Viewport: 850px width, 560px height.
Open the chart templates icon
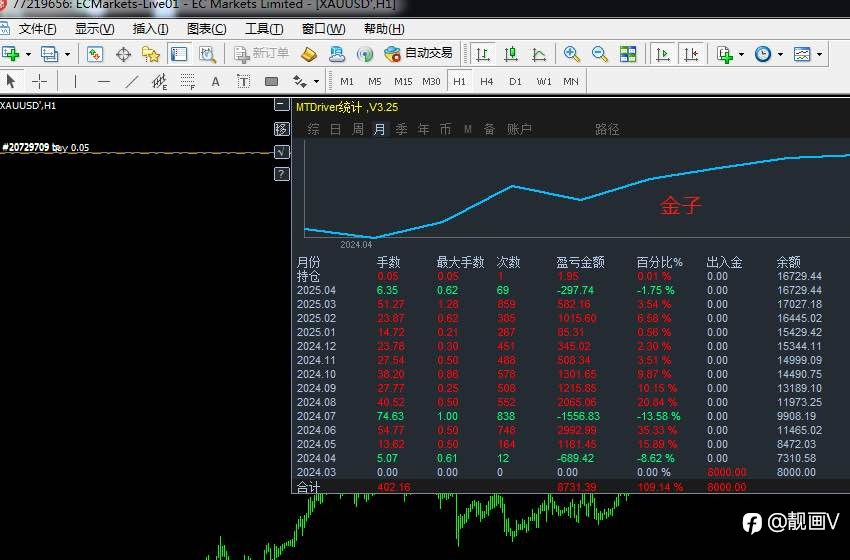coord(802,54)
